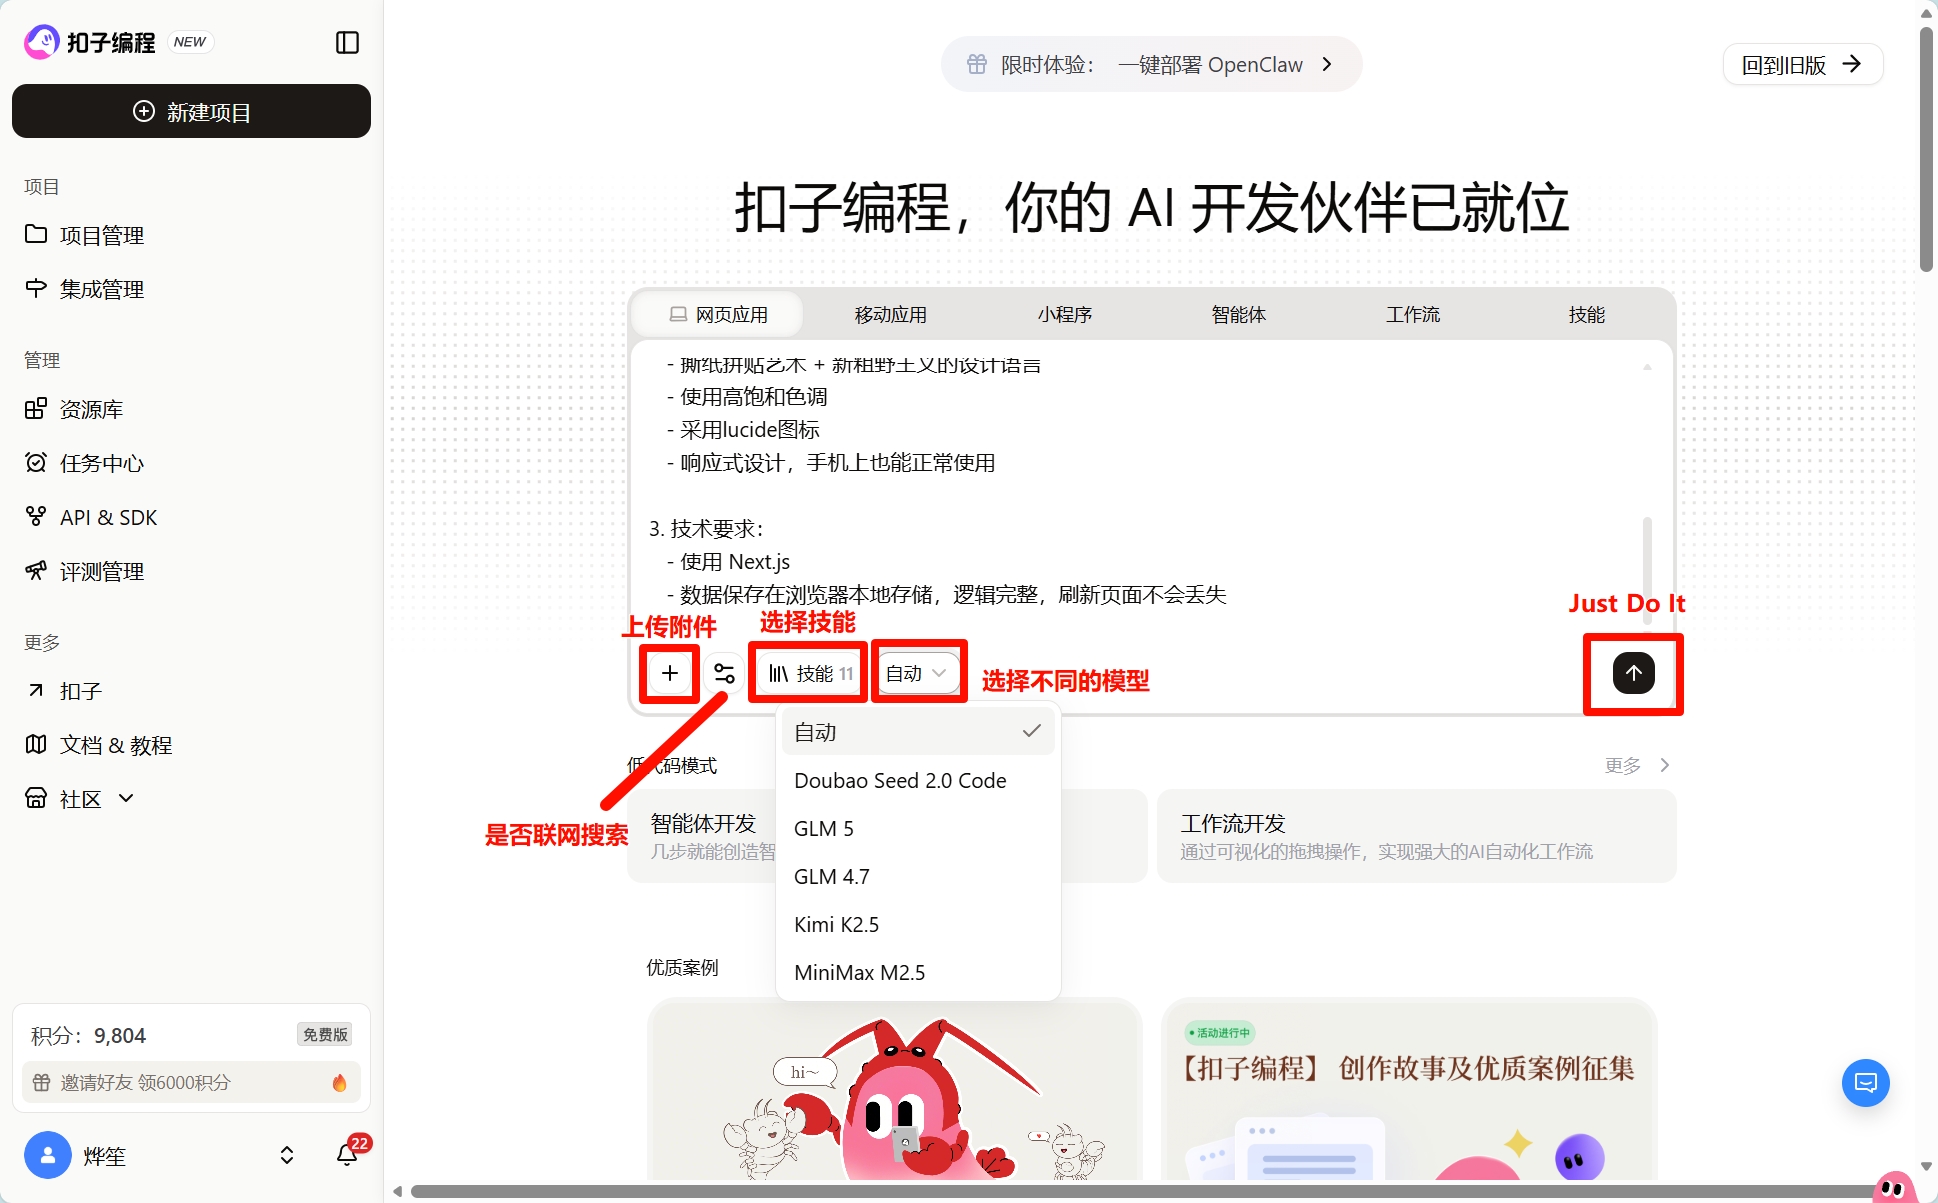This screenshot has height=1203, width=1938.
Task: Open the 资源库 panel
Action: click(92, 408)
